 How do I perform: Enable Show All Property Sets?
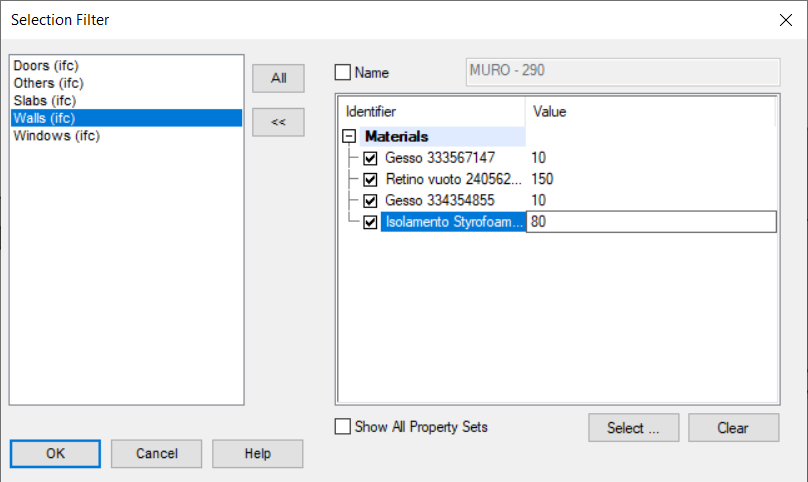[343, 427]
